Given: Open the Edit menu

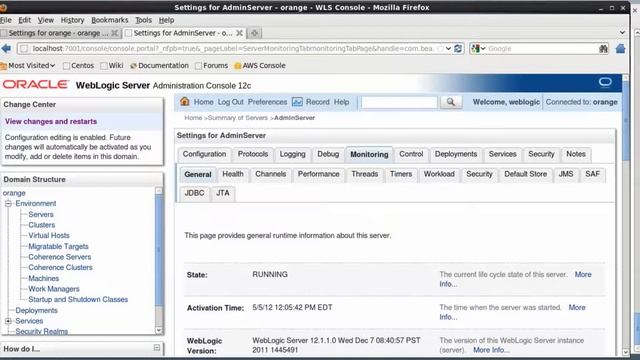Looking at the screenshot, I should click(x=24, y=20).
